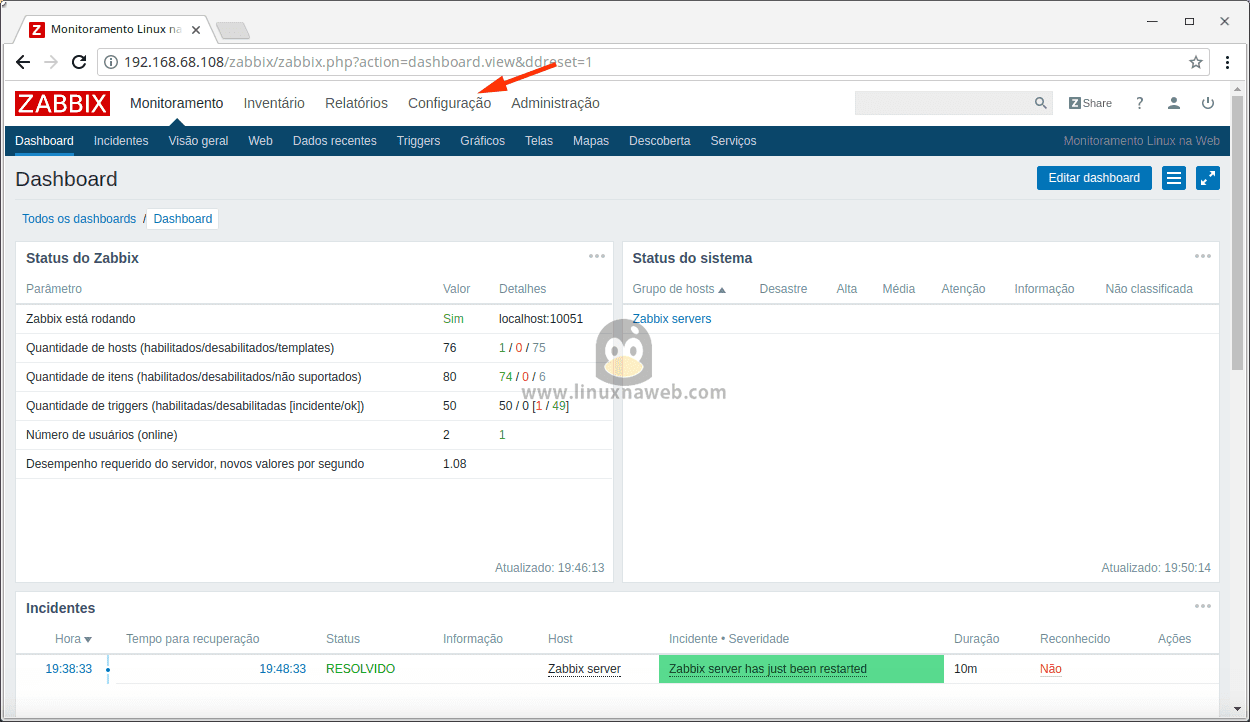Click the localhost:10051 detail text
The height and width of the screenshot is (722, 1250).
tap(541, 319)
